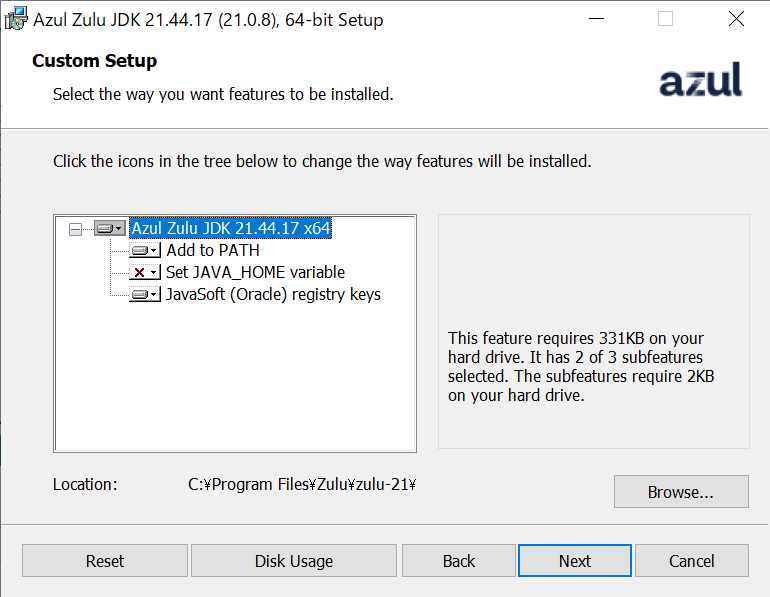The height and width of the screenshot is (597, 770).
Task: Proceed with the Next button
Action: (x=575, y=560)
